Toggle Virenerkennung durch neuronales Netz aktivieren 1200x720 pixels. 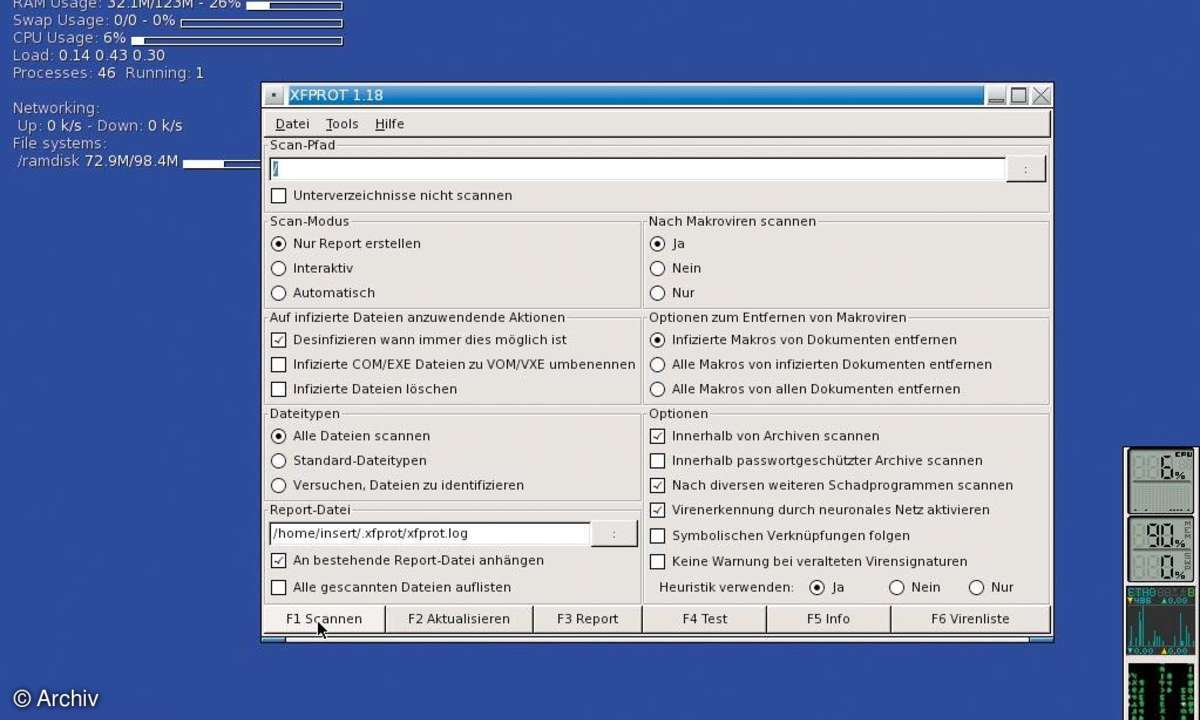click(x=657, y=510)
